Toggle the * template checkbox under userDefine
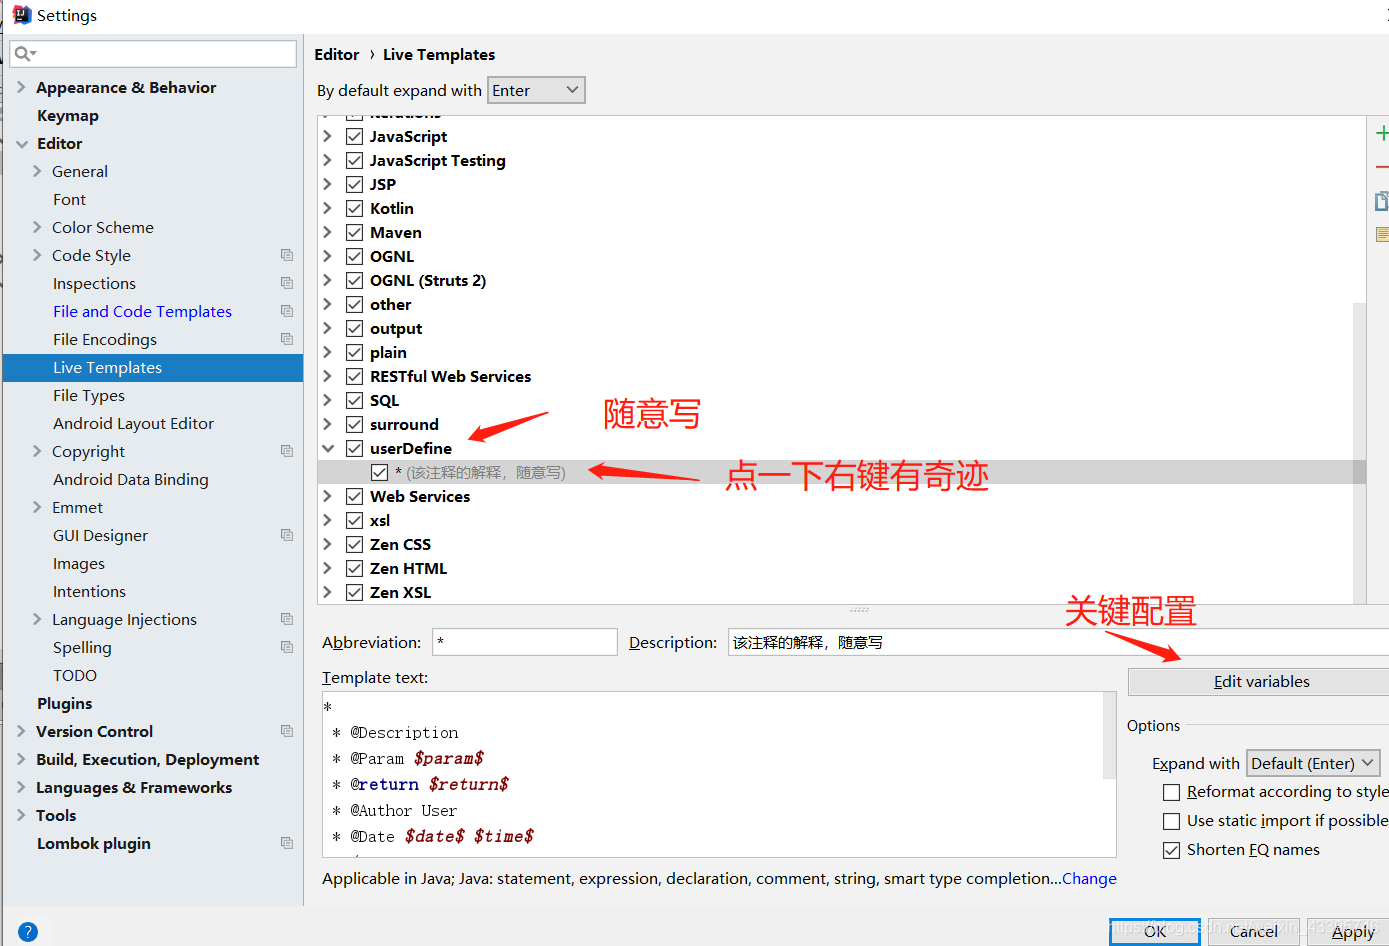The image size is (1389, 946). pos(379,472)
